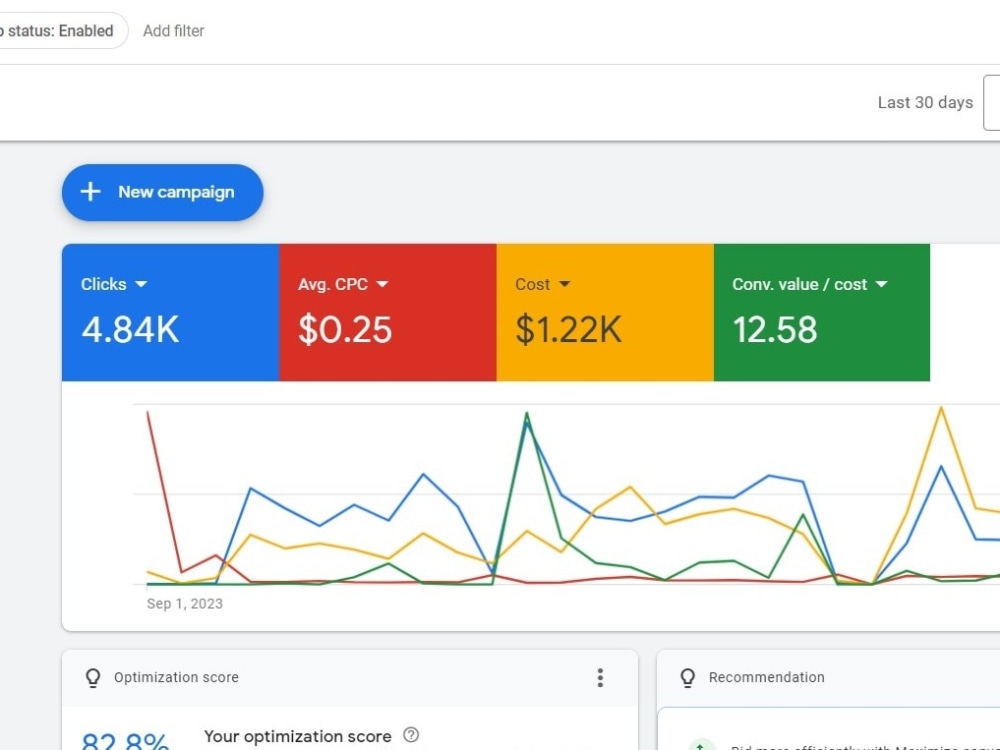The image size is (1000, 750).
Task: Click the $1.22K cost value
Action: coord(568,330)
